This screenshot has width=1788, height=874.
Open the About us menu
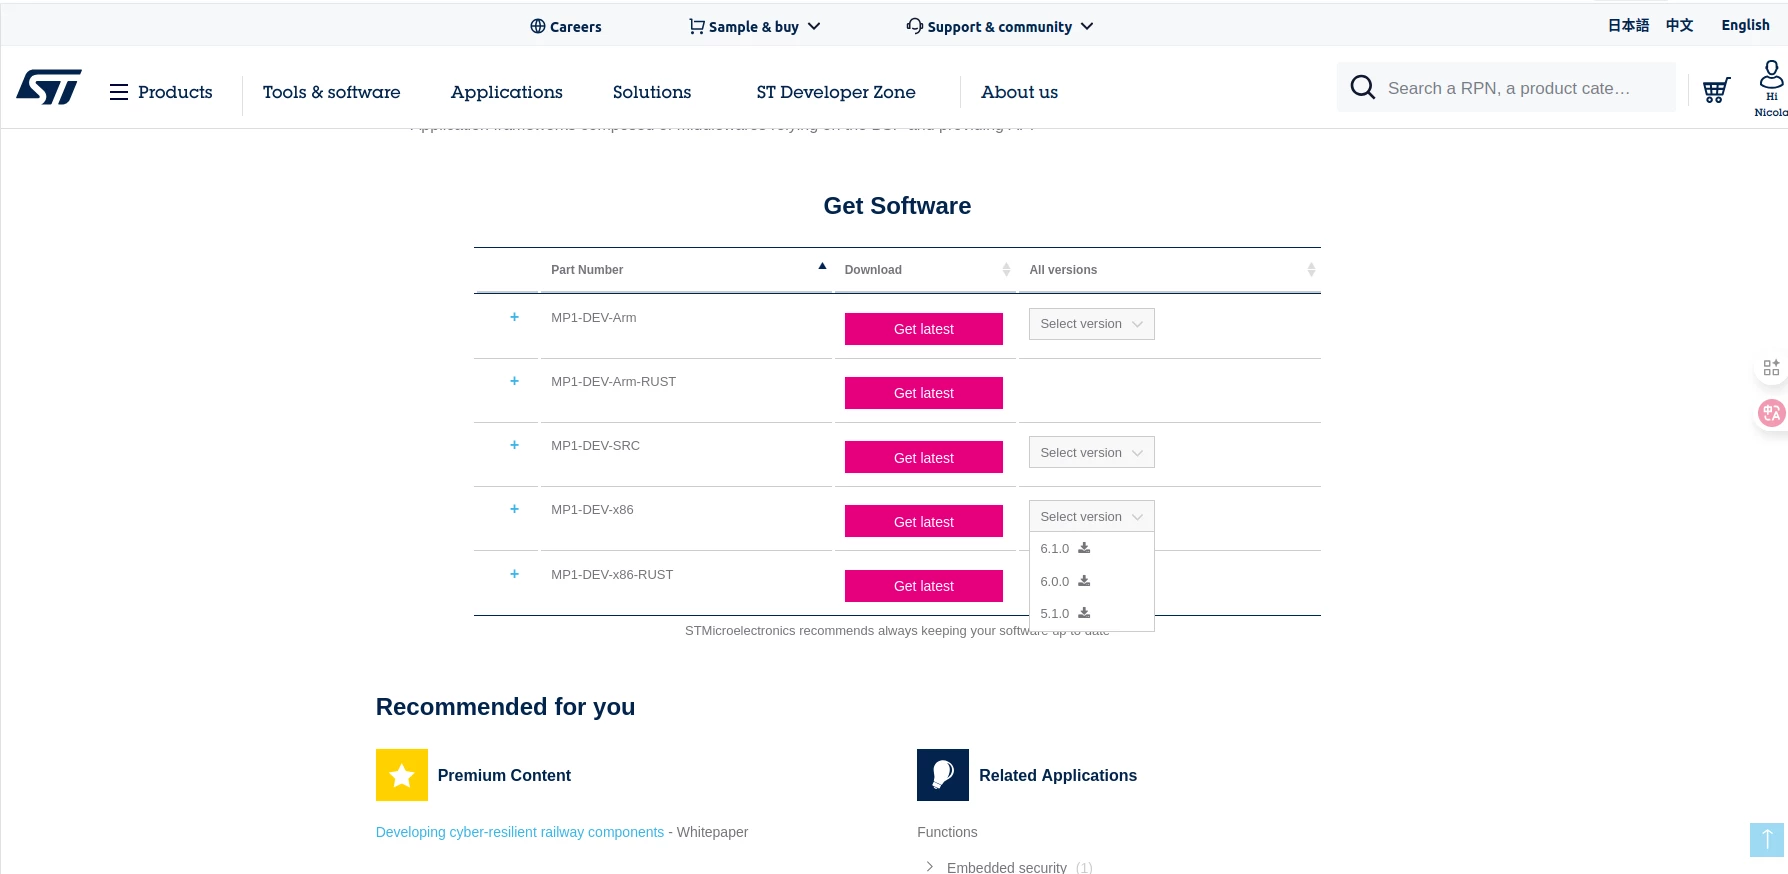tap(1019, 92)
